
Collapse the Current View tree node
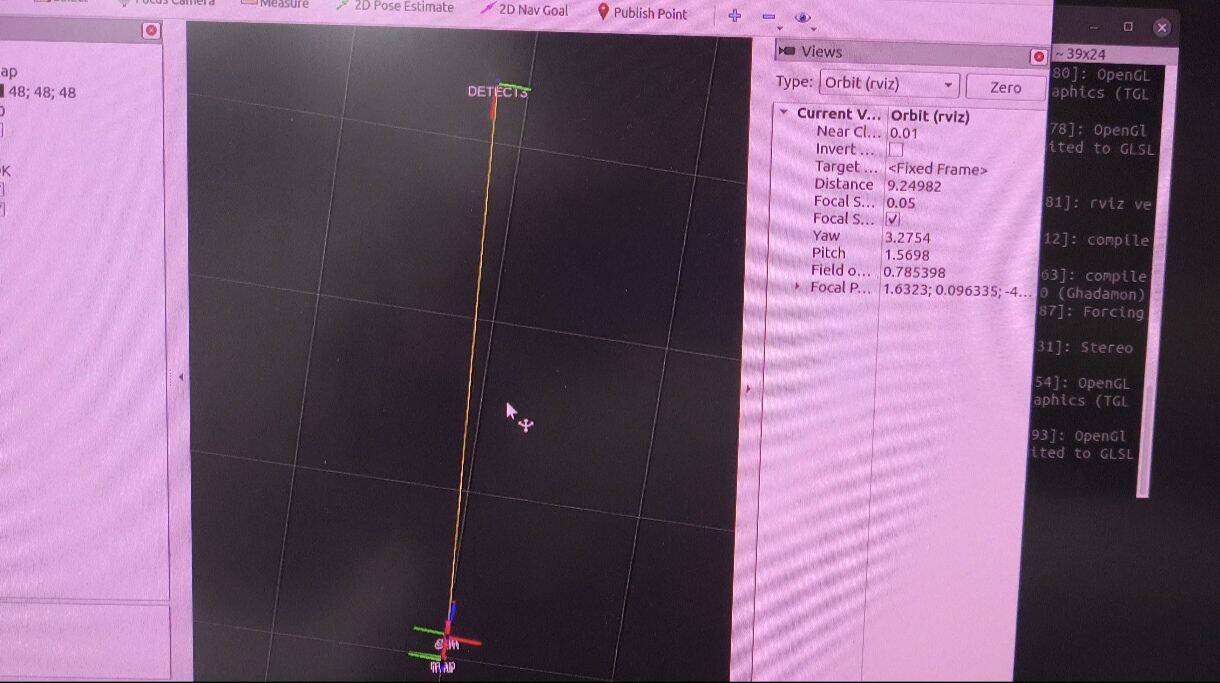pyautogui.click(x=784, y=113)
